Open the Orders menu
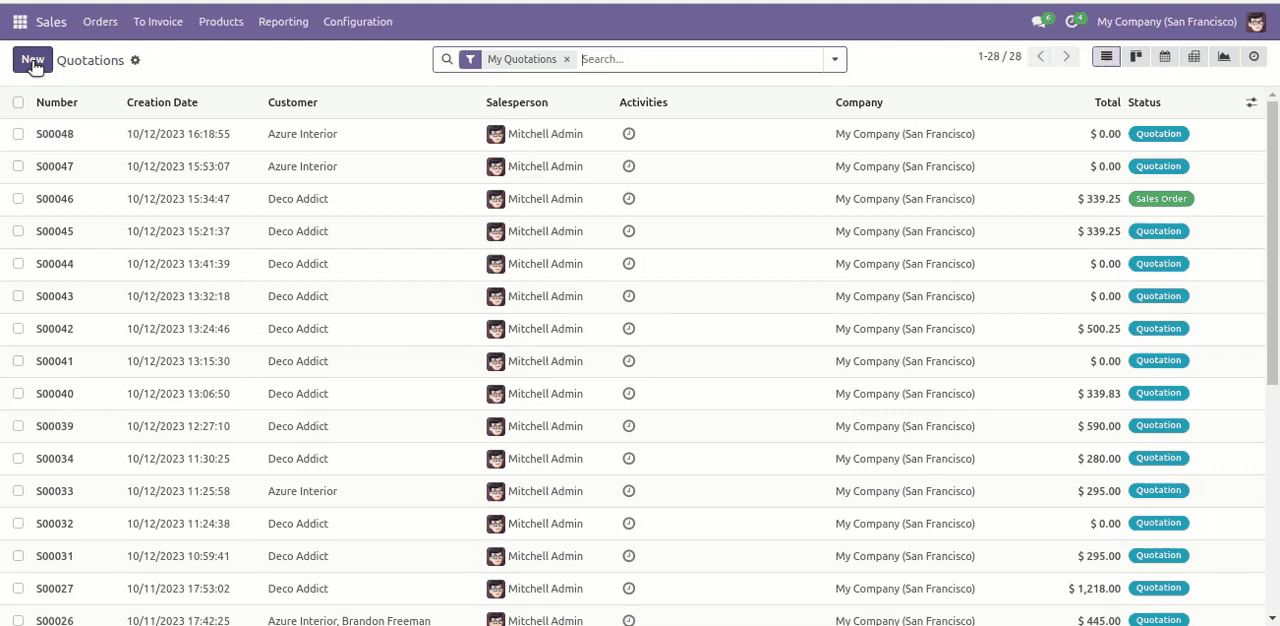 pyautogui.click(x=100, y=21)
